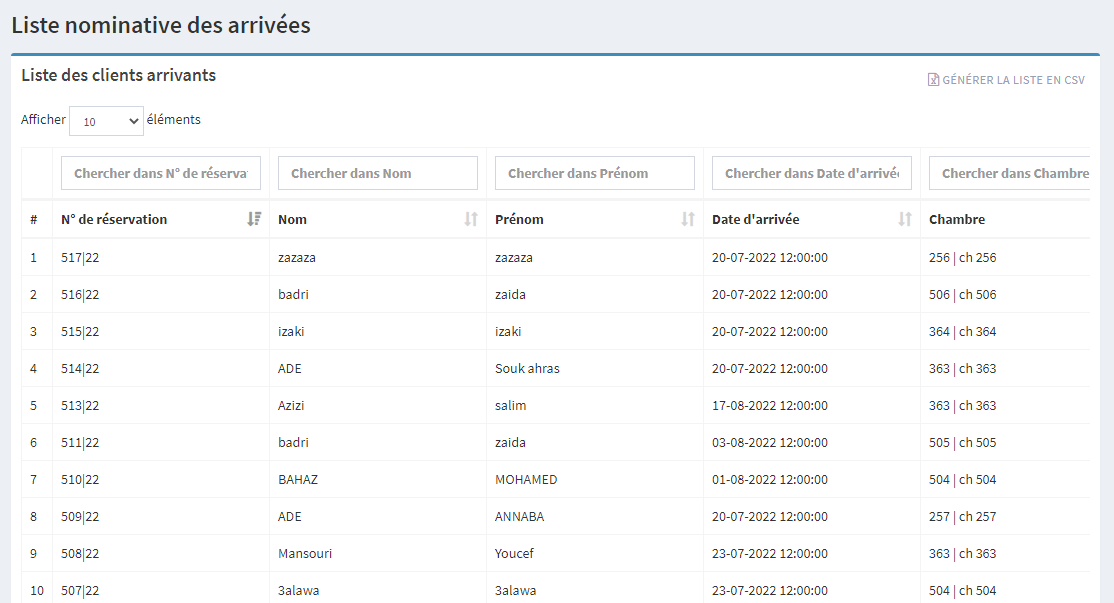Click sort arrows in Prénom column
Viewport: 1114px width, 603px height.
pyautogui.click(x=688, y=219)
